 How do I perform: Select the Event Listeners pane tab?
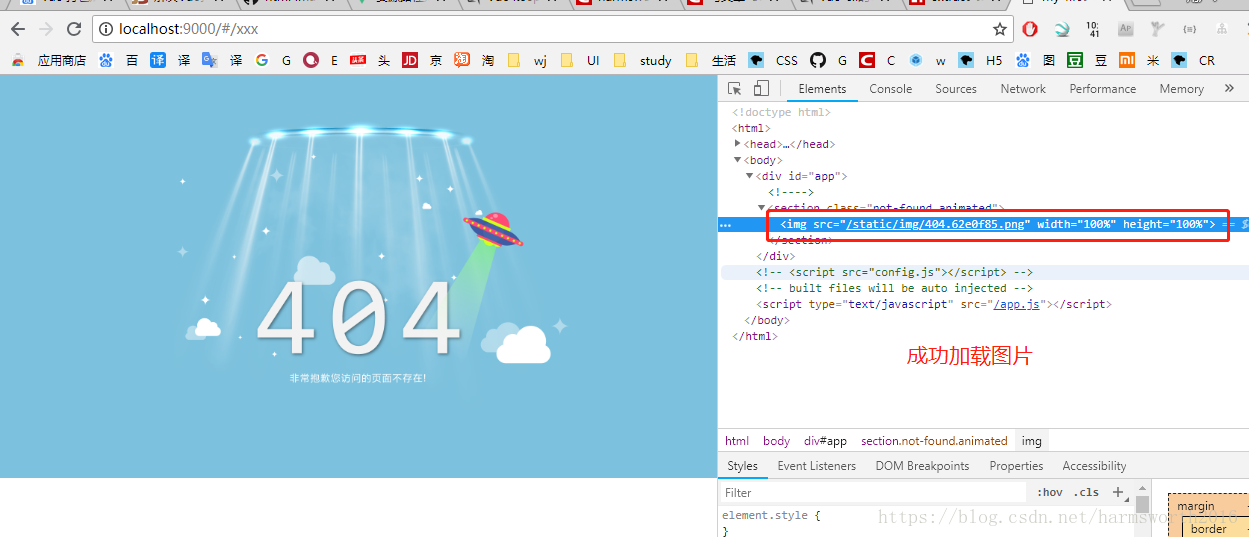tap(816, 466)
